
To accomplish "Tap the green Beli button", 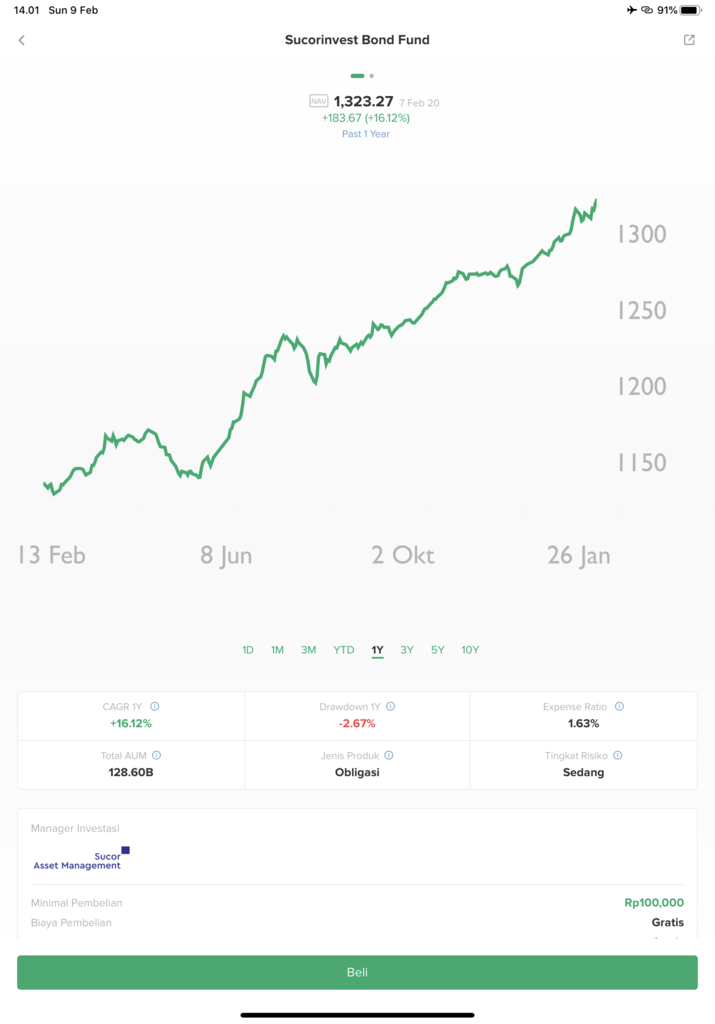I will coord(357,972).
